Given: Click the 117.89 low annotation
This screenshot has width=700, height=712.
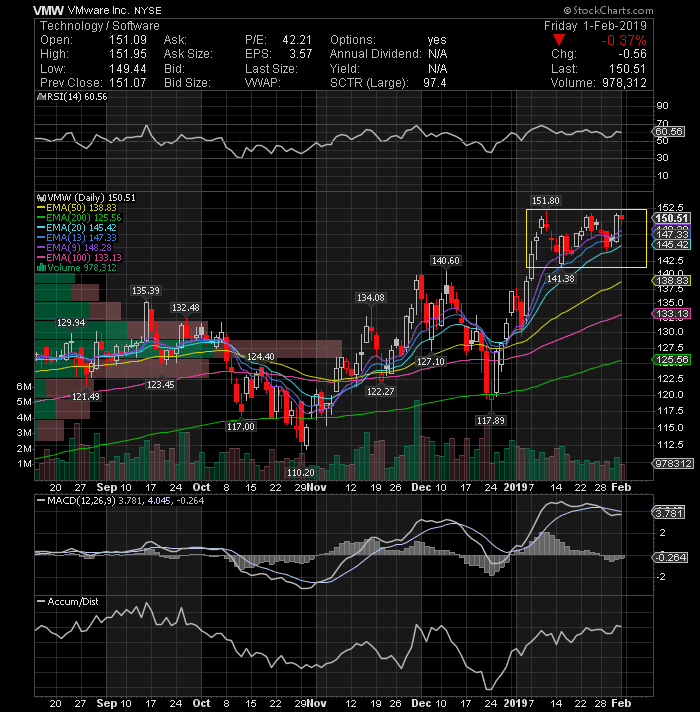Looking at the screenshot, I should click(490, 421).
